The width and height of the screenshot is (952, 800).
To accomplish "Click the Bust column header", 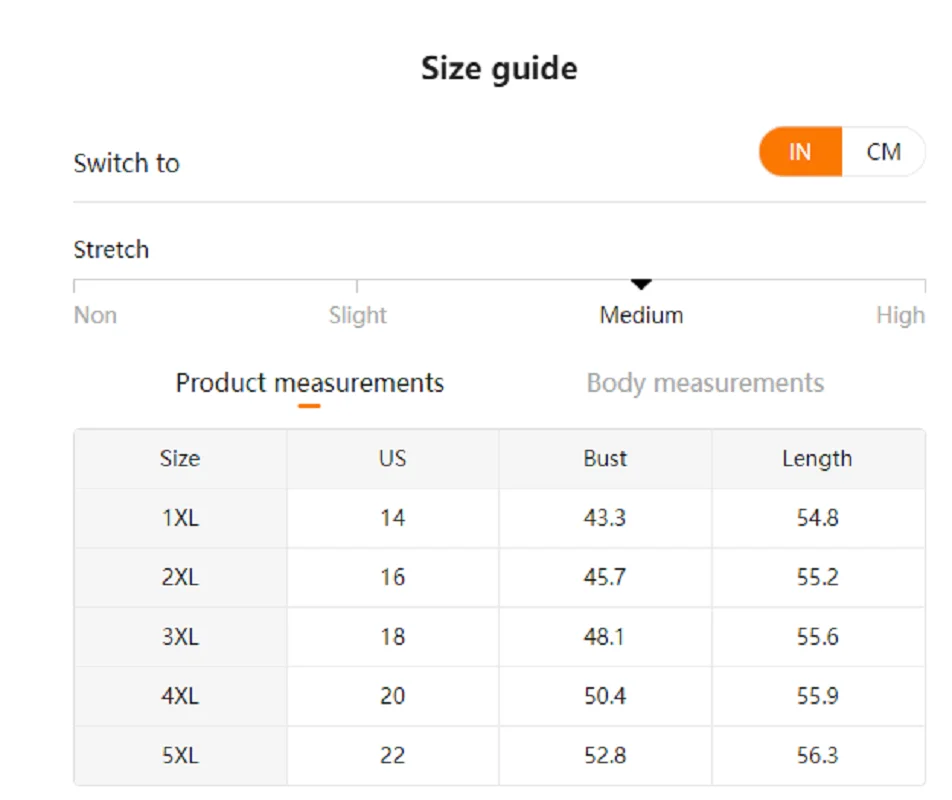I will 605,459.
